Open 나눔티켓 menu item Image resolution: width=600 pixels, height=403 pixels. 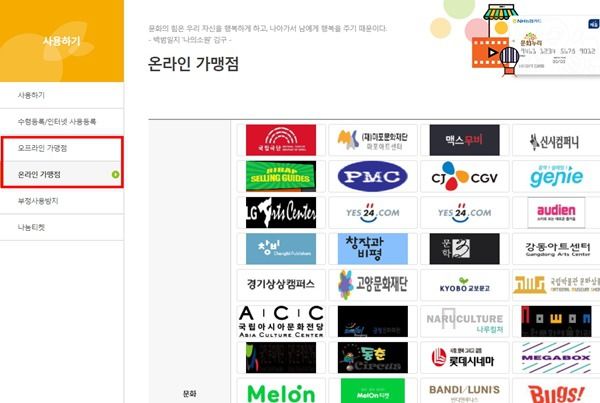tap(62, 227)
